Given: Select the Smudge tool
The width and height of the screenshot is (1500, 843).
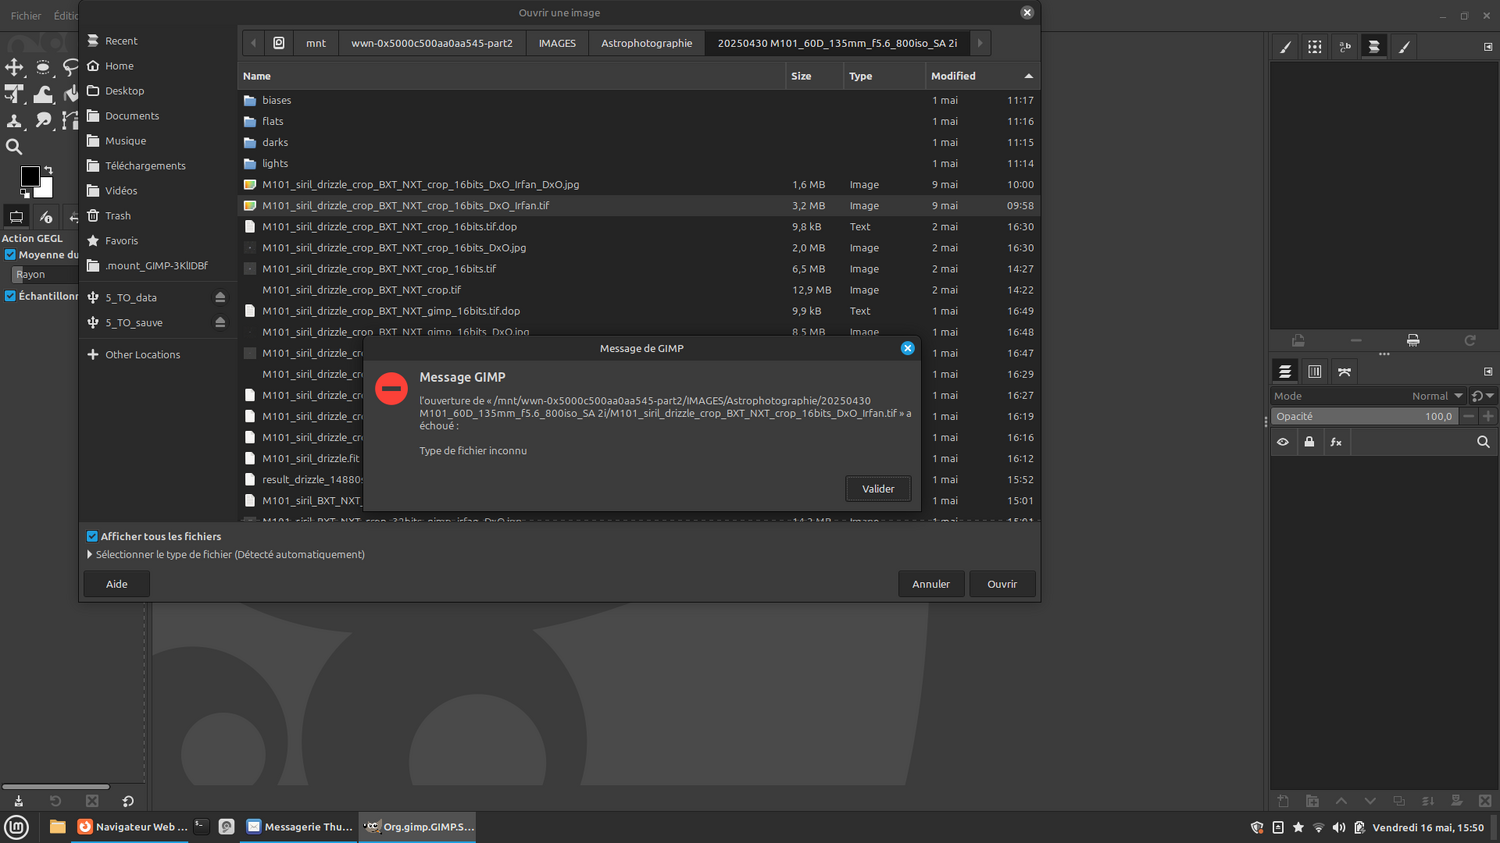Looking at the screenshot, I should click(x=43, y=121).
